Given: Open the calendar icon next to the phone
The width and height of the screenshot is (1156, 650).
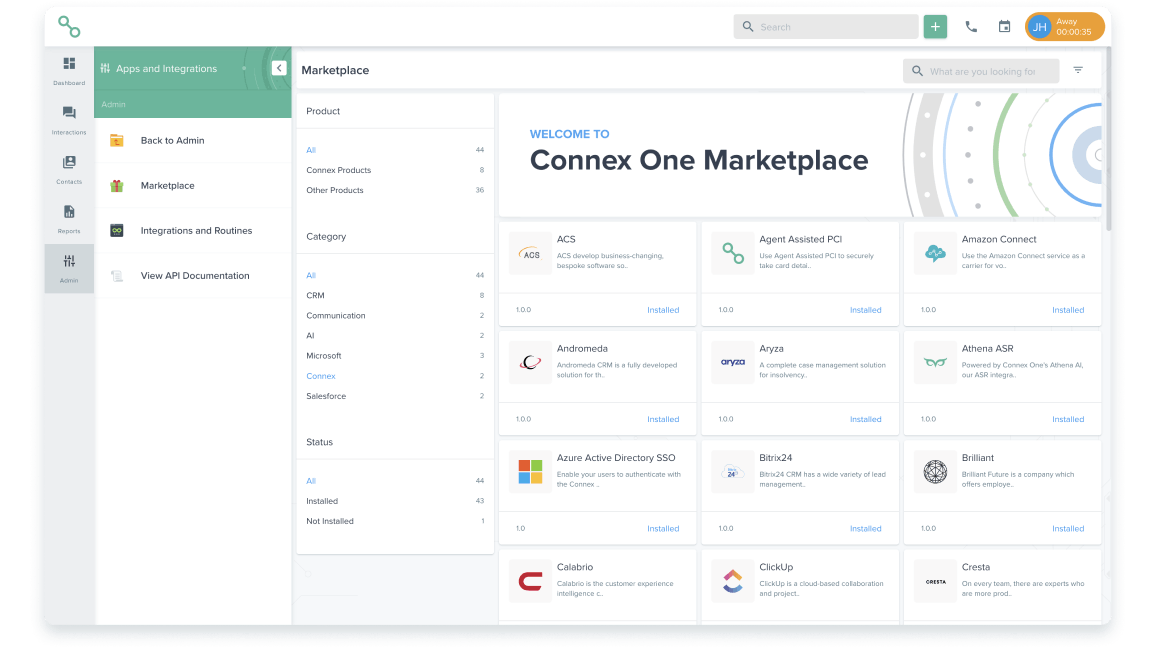Looking at the screenshot, I should point(1004,26).
